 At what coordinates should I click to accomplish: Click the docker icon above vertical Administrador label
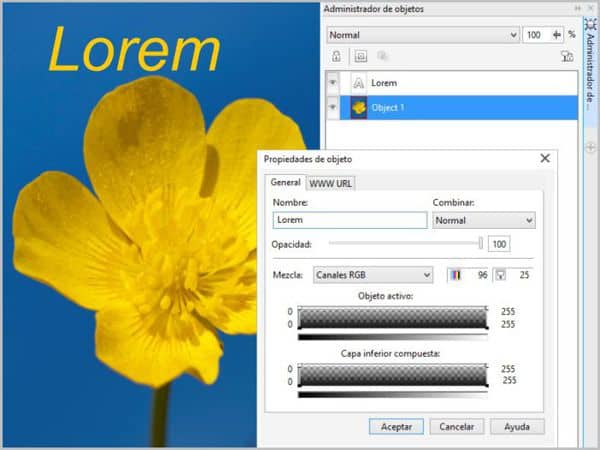590,22
